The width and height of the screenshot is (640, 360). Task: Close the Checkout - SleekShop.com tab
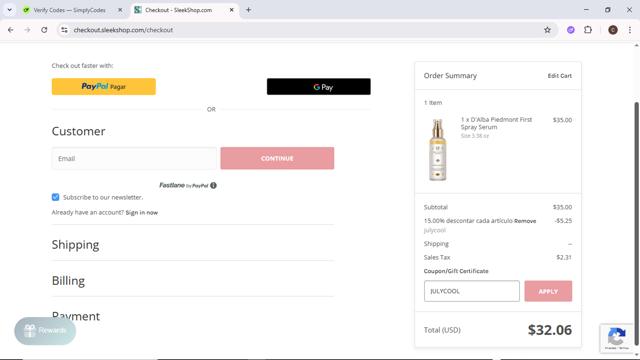tap(231, 10)
